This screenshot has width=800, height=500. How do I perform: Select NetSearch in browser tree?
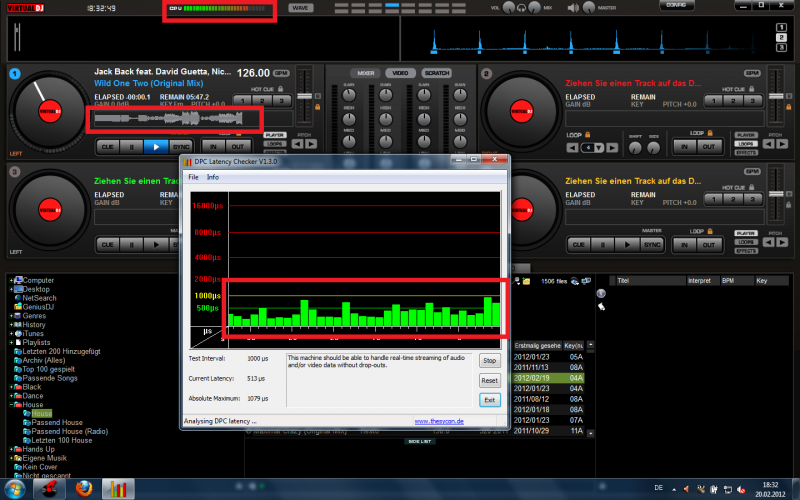tap(39, 298)
